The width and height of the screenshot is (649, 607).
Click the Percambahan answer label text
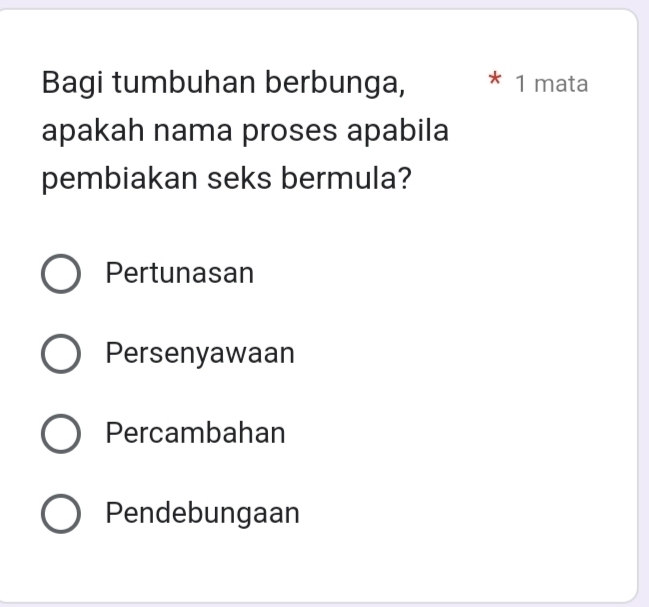(196, 433)
